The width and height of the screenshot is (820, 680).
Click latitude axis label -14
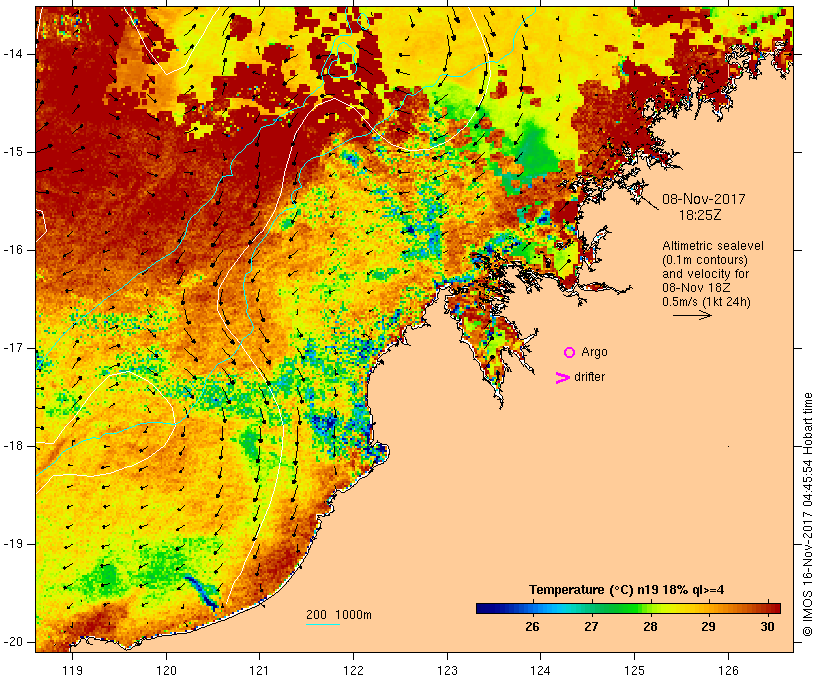[x=13, y=54]
